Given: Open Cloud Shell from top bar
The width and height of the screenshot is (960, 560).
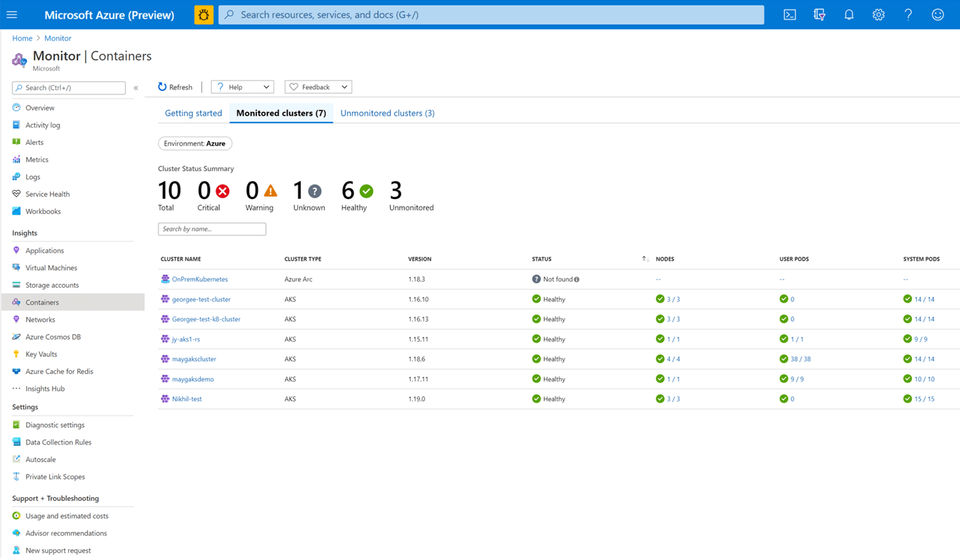Looking at the screenshot, I should (x=789, y=15).
